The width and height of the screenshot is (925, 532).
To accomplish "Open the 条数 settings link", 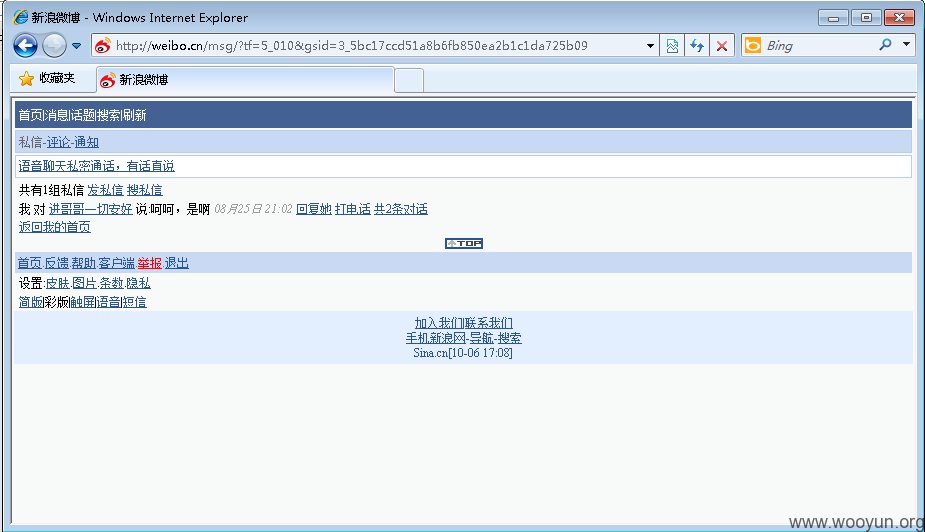I will pos(111,283).
